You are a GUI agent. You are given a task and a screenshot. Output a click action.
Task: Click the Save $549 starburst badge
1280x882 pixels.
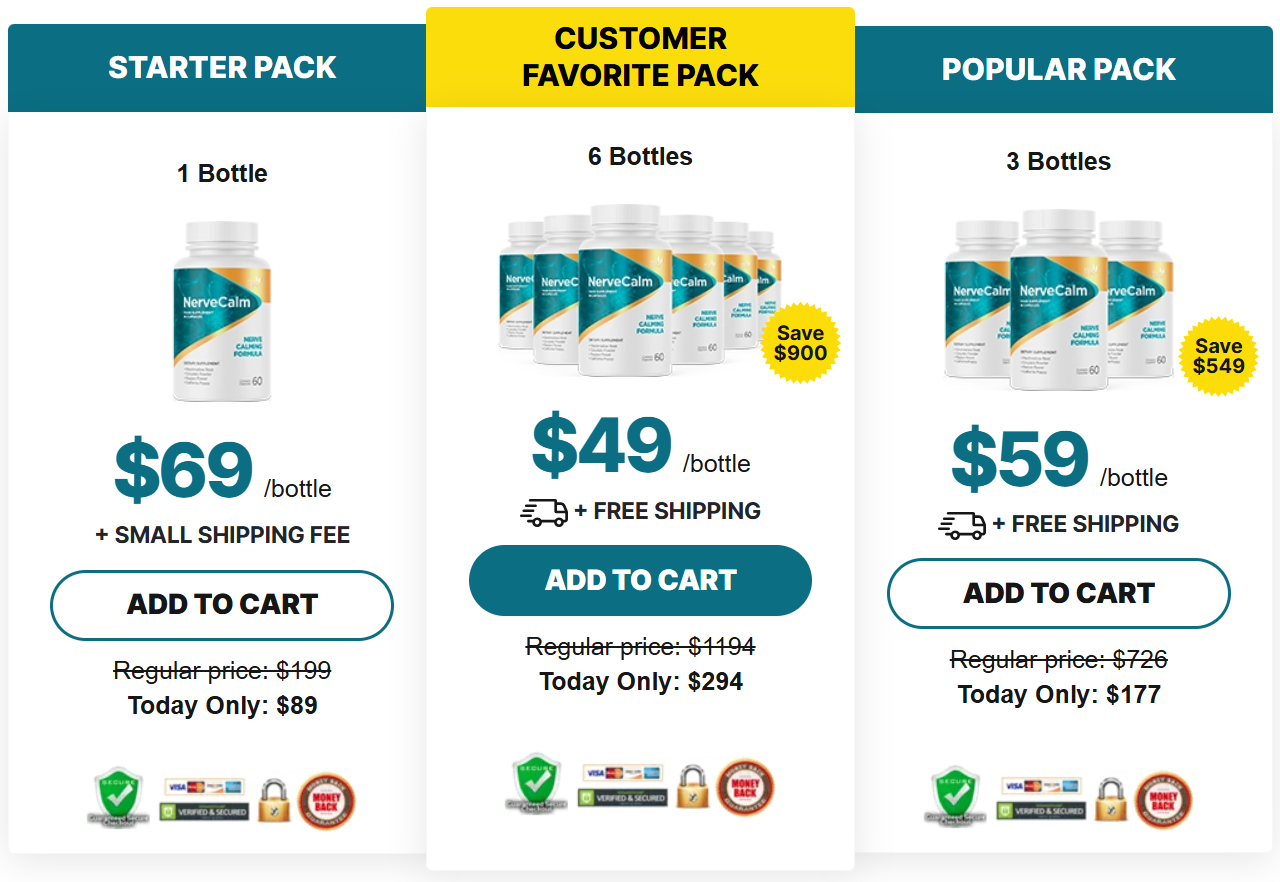pyautogui.click(x=1218, y=355)
